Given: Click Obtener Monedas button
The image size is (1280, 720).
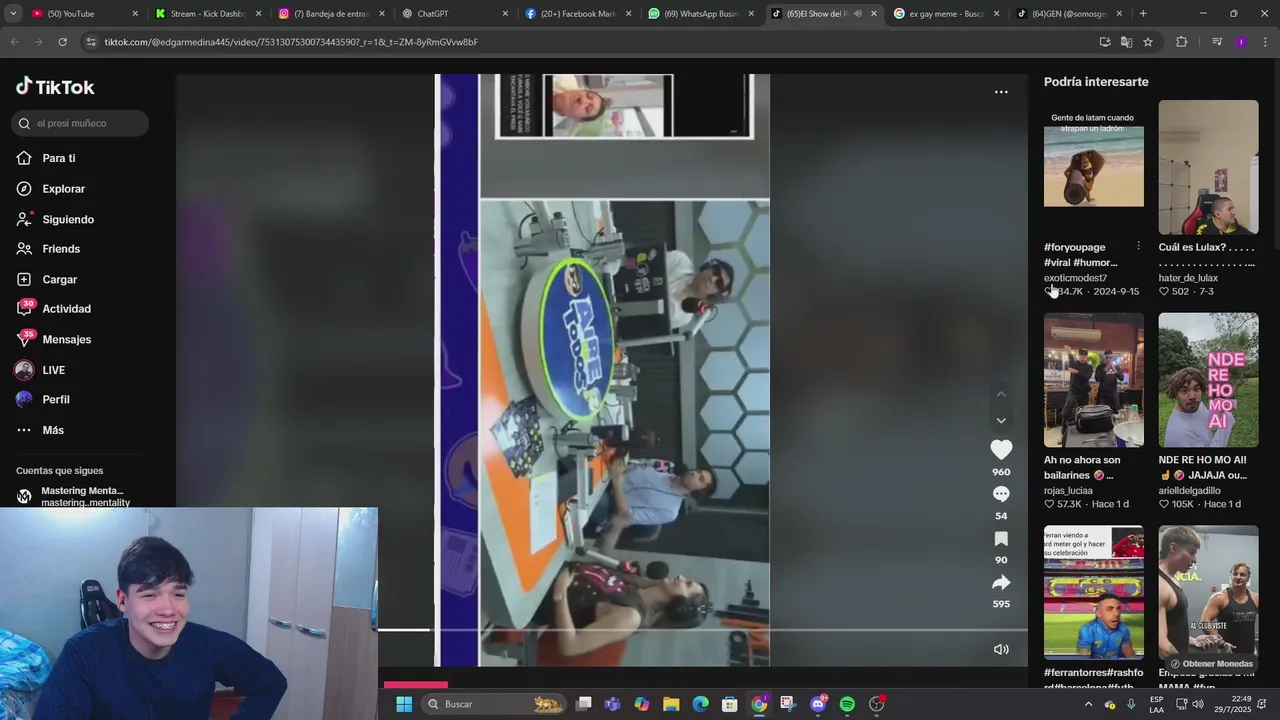Looking at the screenshot, I should coord(1211,664).
